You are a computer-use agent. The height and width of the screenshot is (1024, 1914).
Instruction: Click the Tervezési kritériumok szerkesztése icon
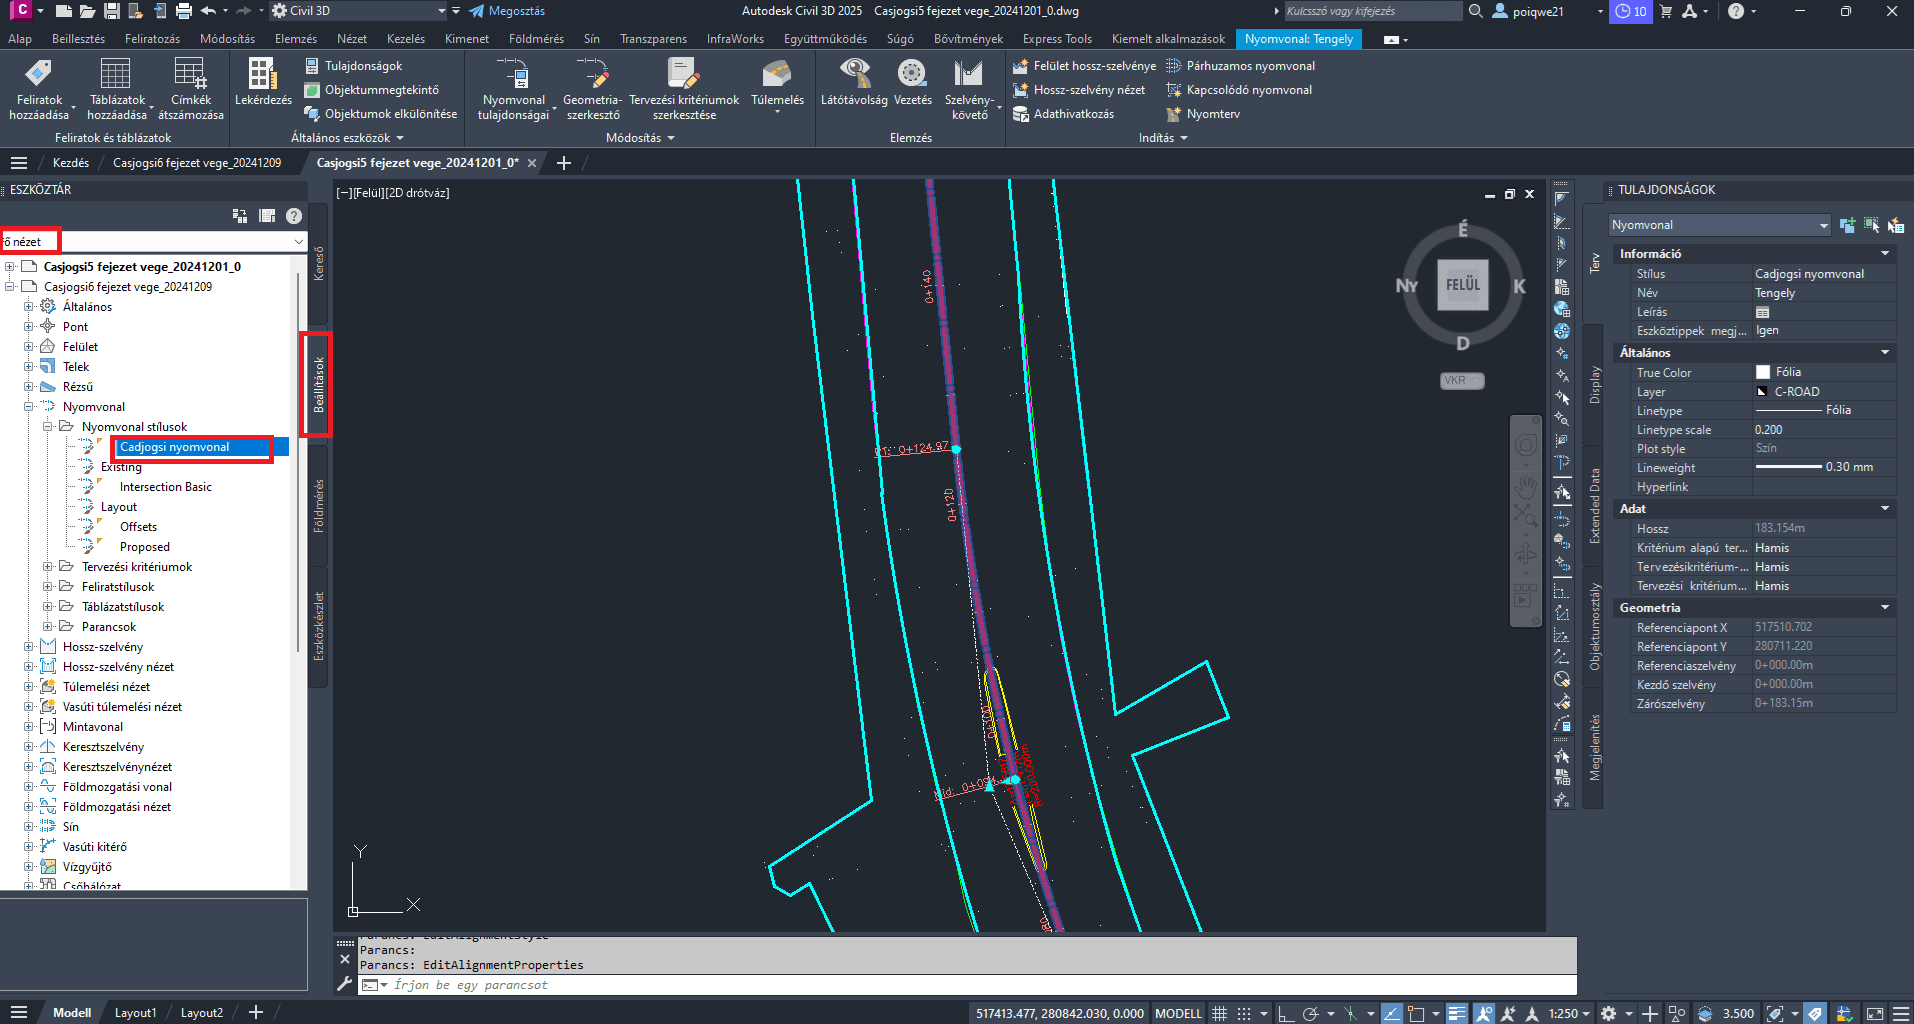point(684,89)
